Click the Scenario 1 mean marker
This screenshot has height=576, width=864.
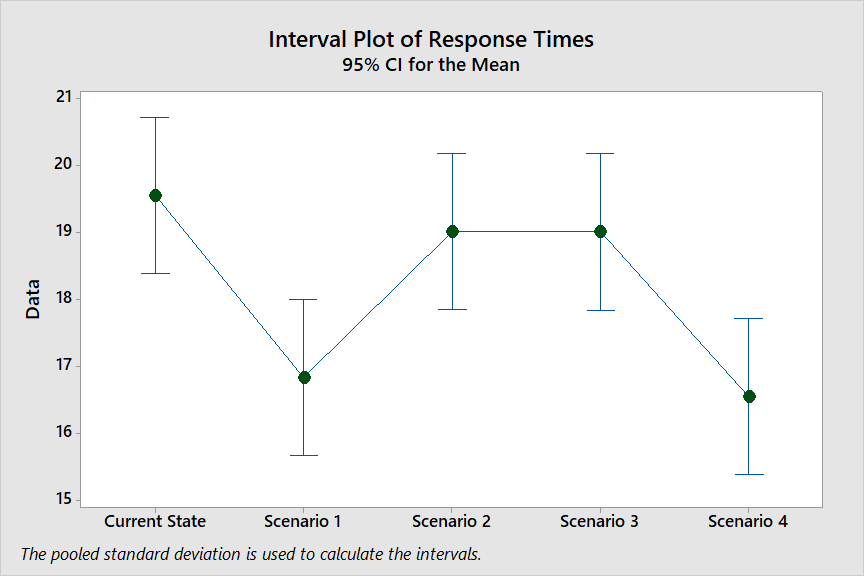[x=304, y=377]
